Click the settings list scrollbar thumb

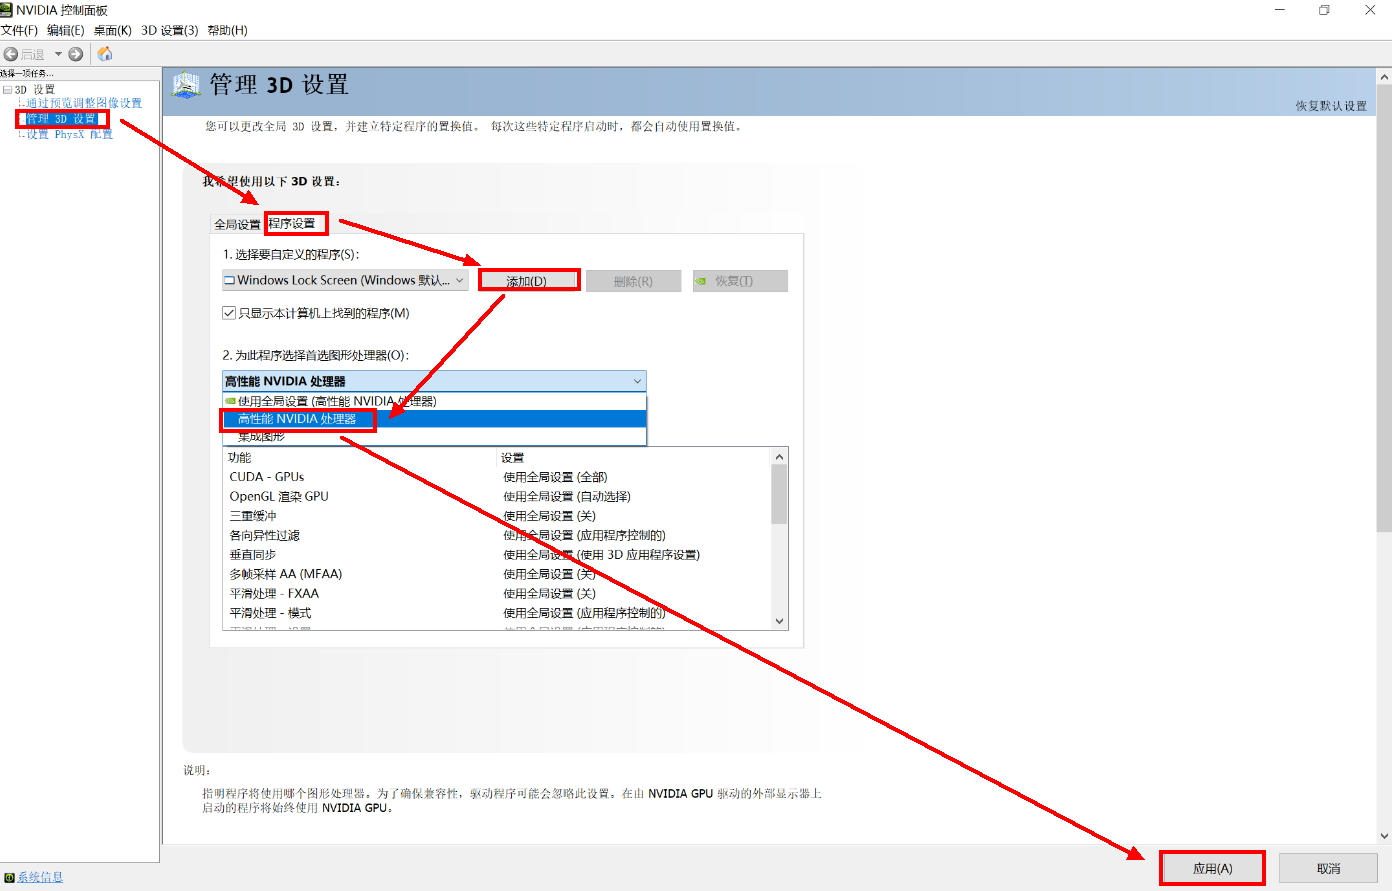click(780, 495)
